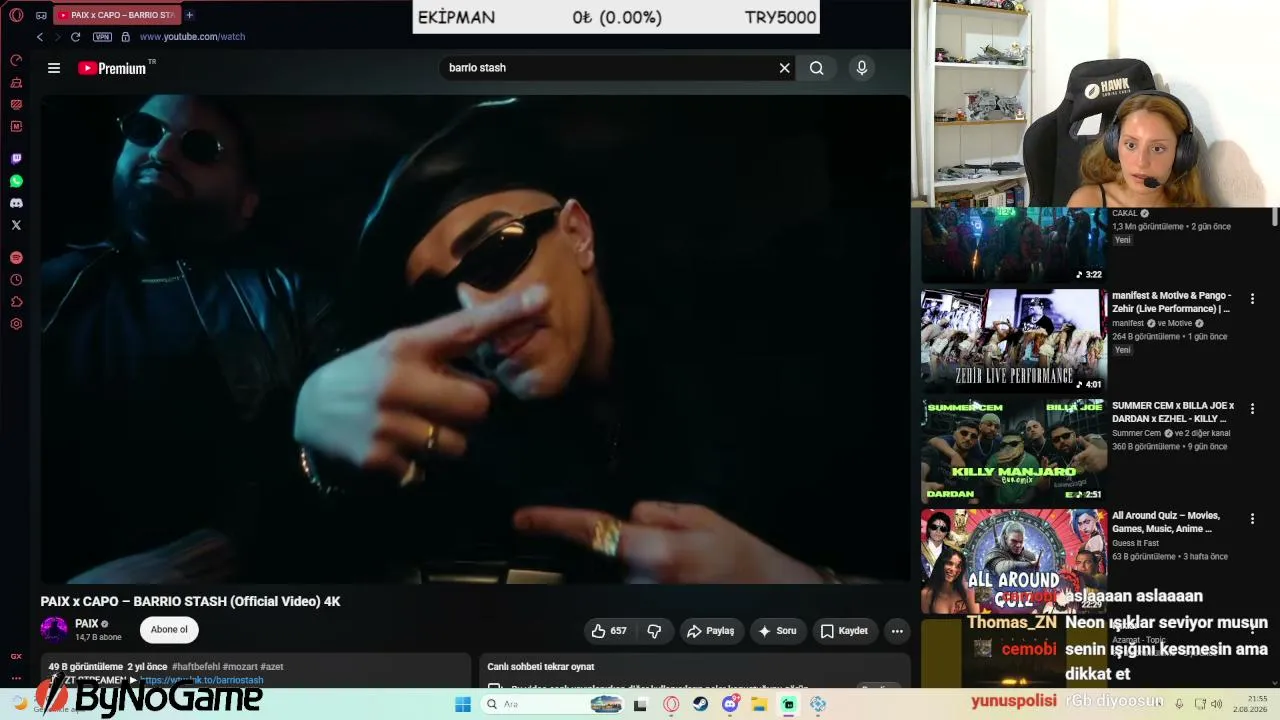Open 'All Around Quiz – Movies' title
Viewport: 1280px width, 720px height.
[1166, 522]
